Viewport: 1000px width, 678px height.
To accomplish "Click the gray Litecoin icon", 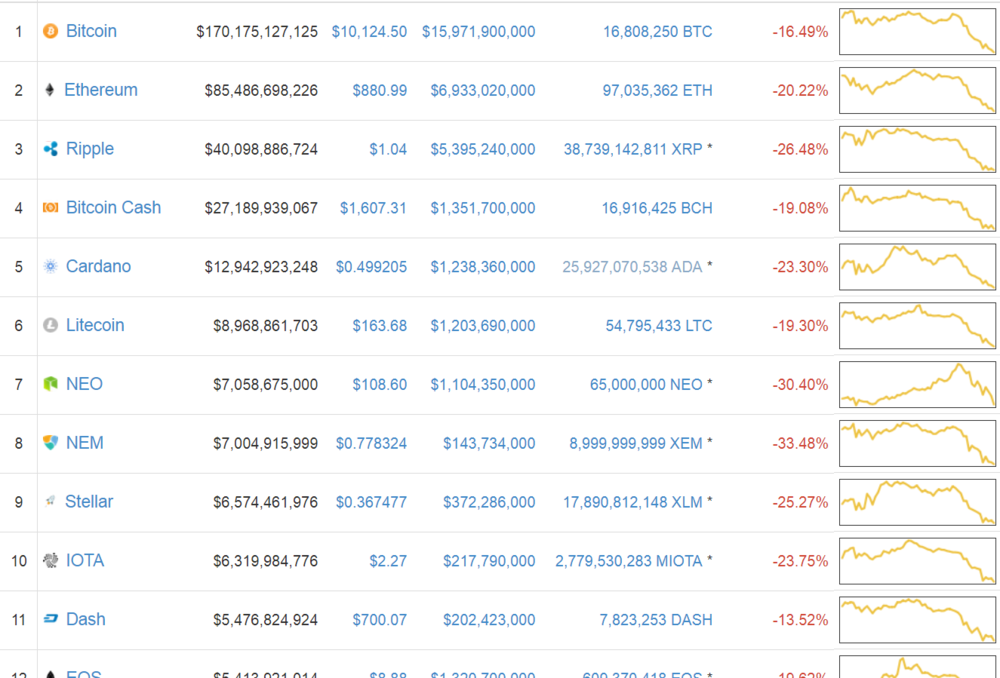I will coord(51,326).
